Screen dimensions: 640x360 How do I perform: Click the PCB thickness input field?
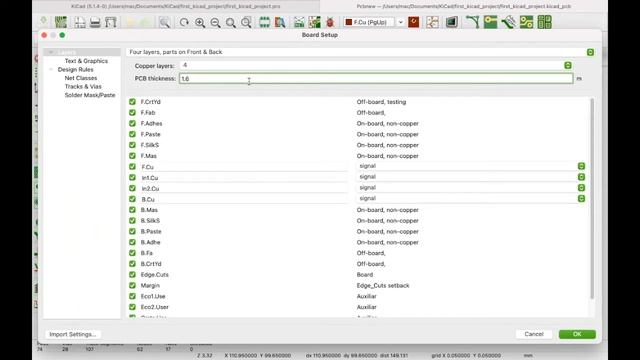click(x=376, y=78)
